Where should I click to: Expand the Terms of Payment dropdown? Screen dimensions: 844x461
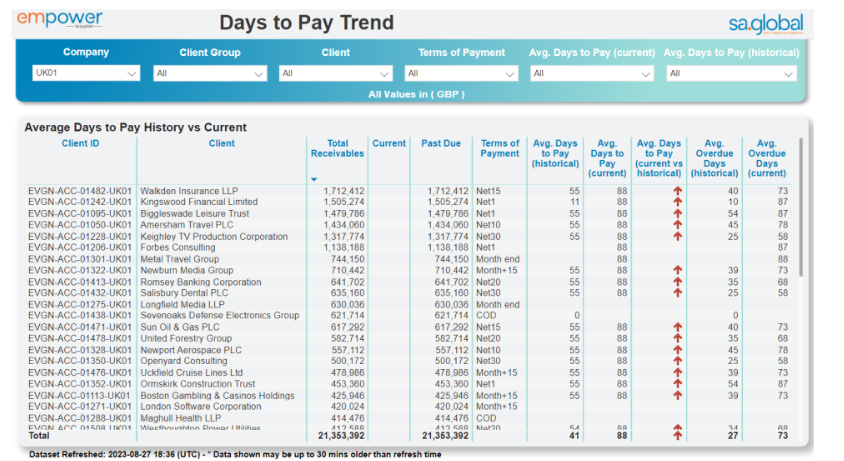(461, 73)
